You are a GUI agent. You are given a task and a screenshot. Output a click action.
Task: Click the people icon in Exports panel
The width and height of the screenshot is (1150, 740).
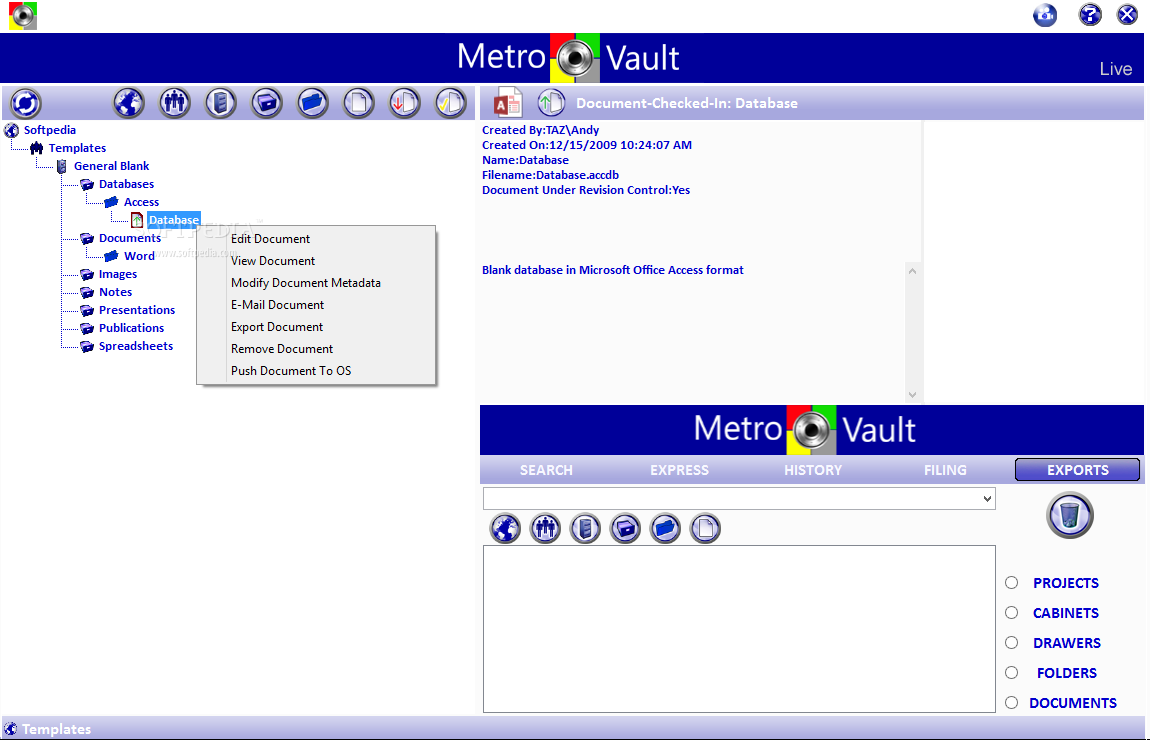[545, 528]
